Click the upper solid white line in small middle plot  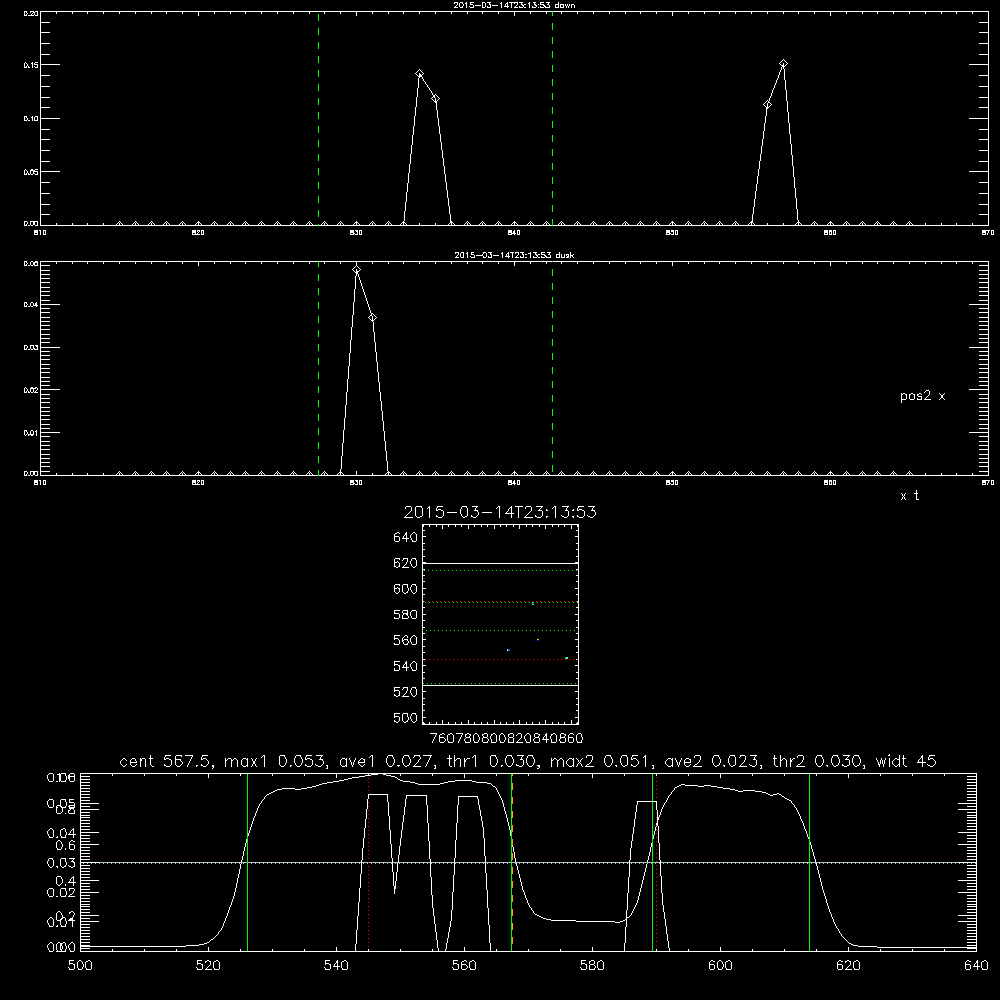[x=501, y=564]
